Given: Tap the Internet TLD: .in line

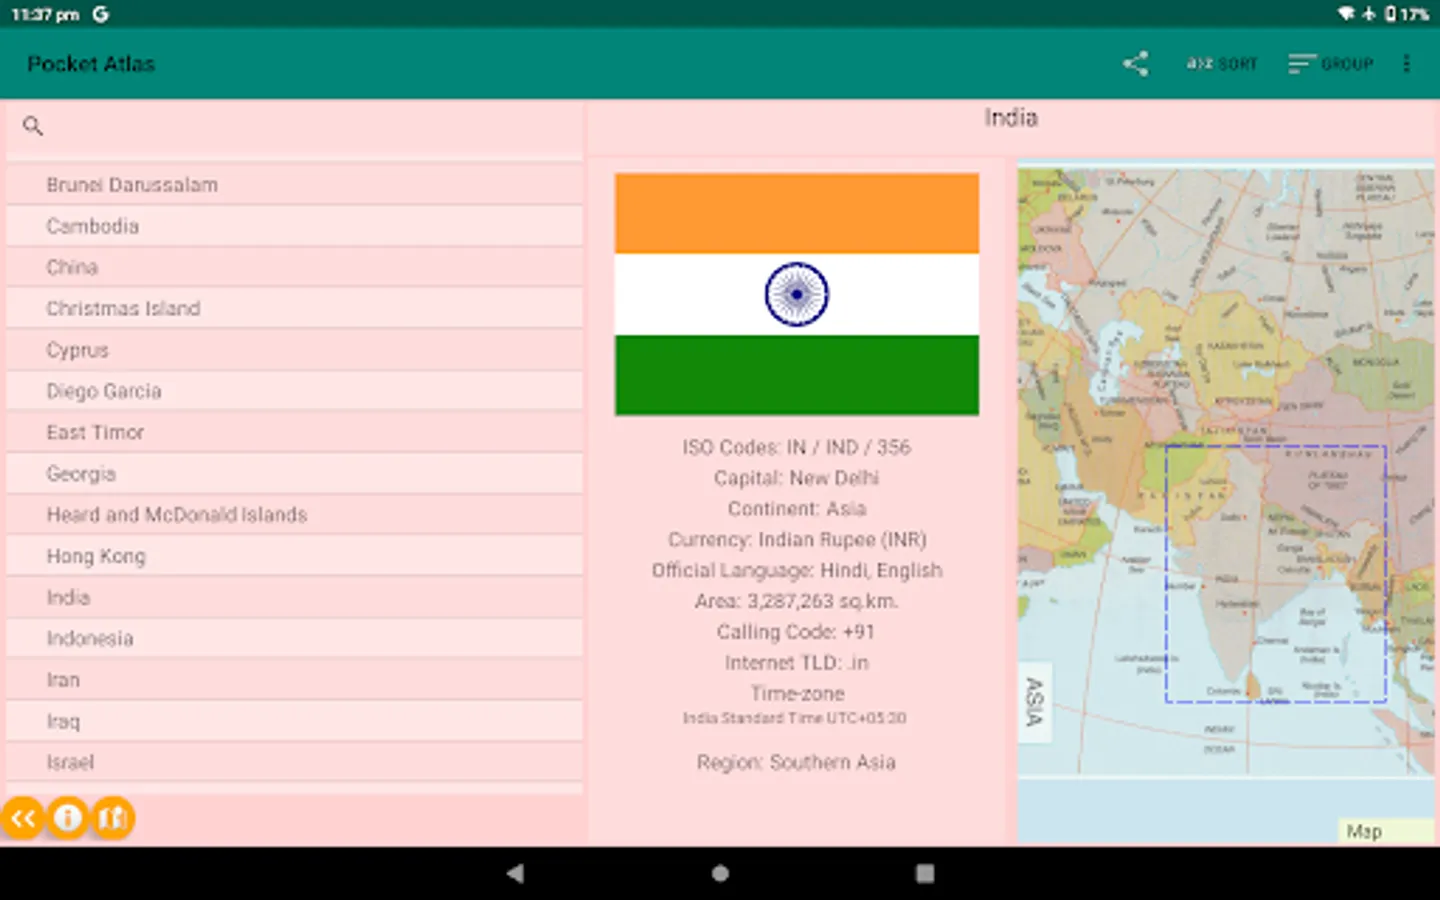Looking at the screenshot, I should [x=797, y=663].
